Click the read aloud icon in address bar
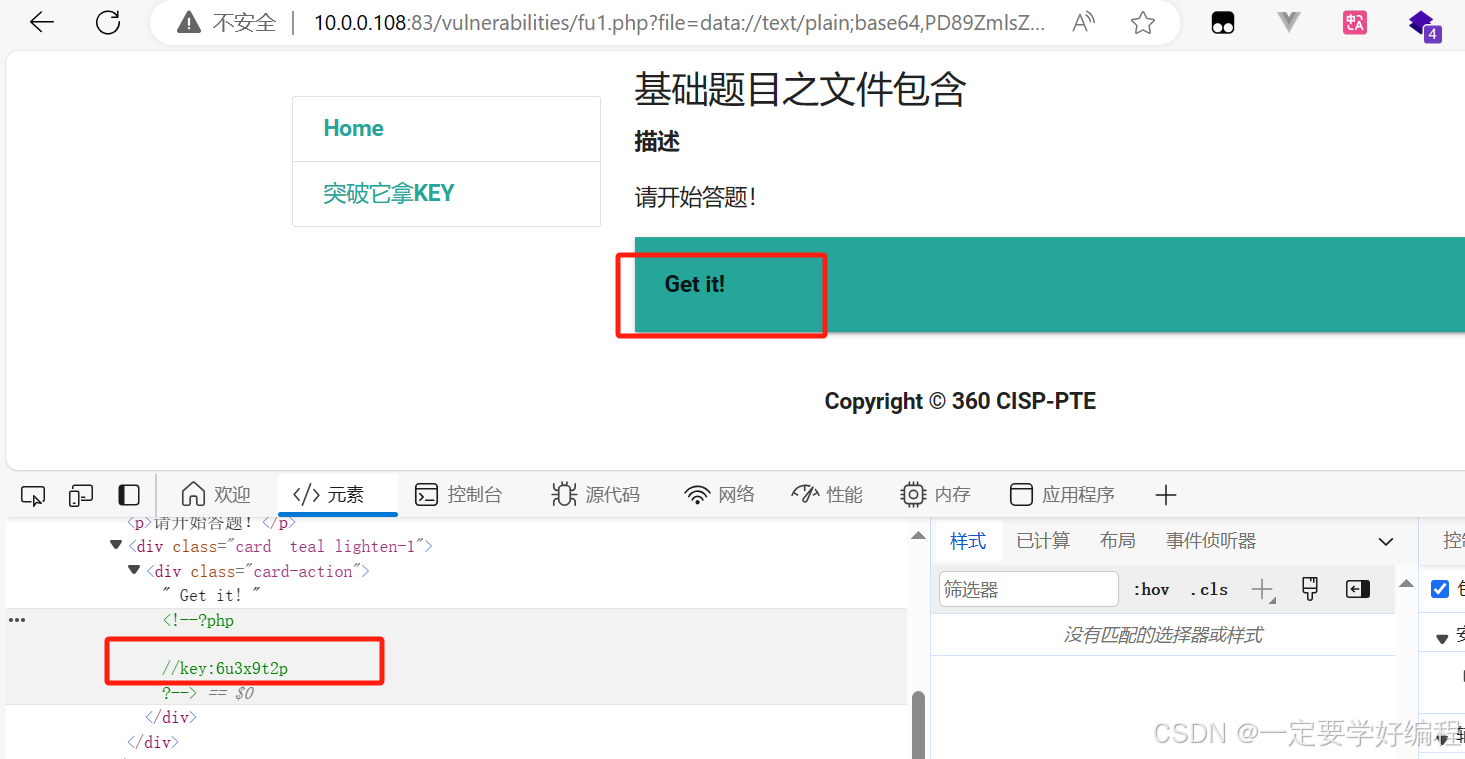 pos(1082,22)
